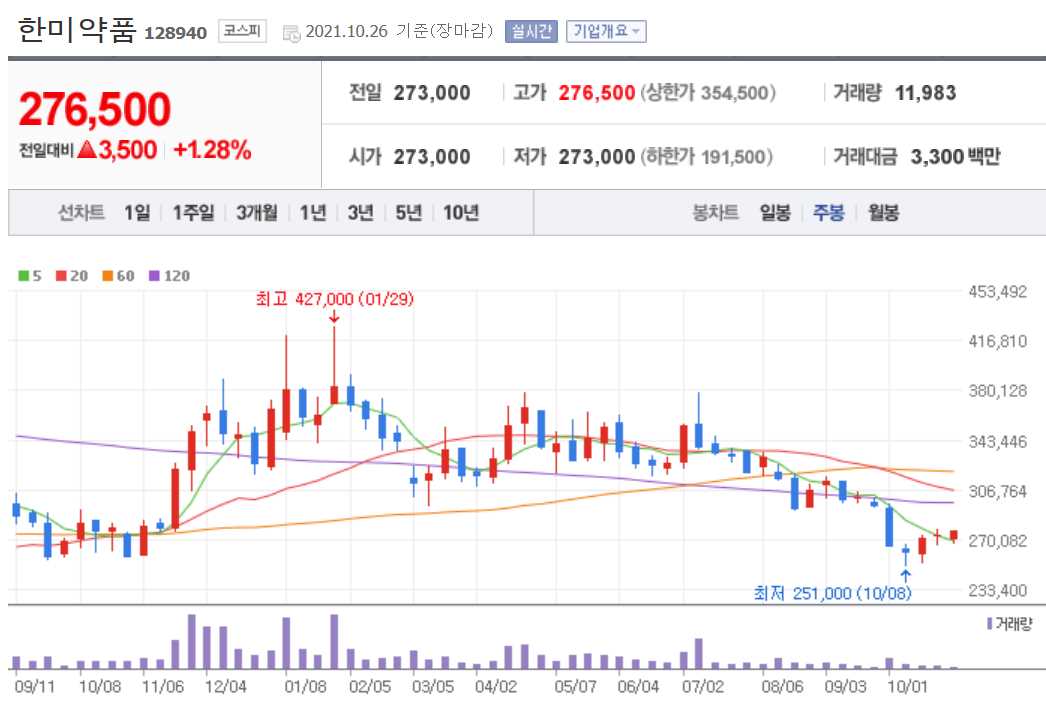Click the red 20 moving-average legend swatch

(x=61, y=275)
